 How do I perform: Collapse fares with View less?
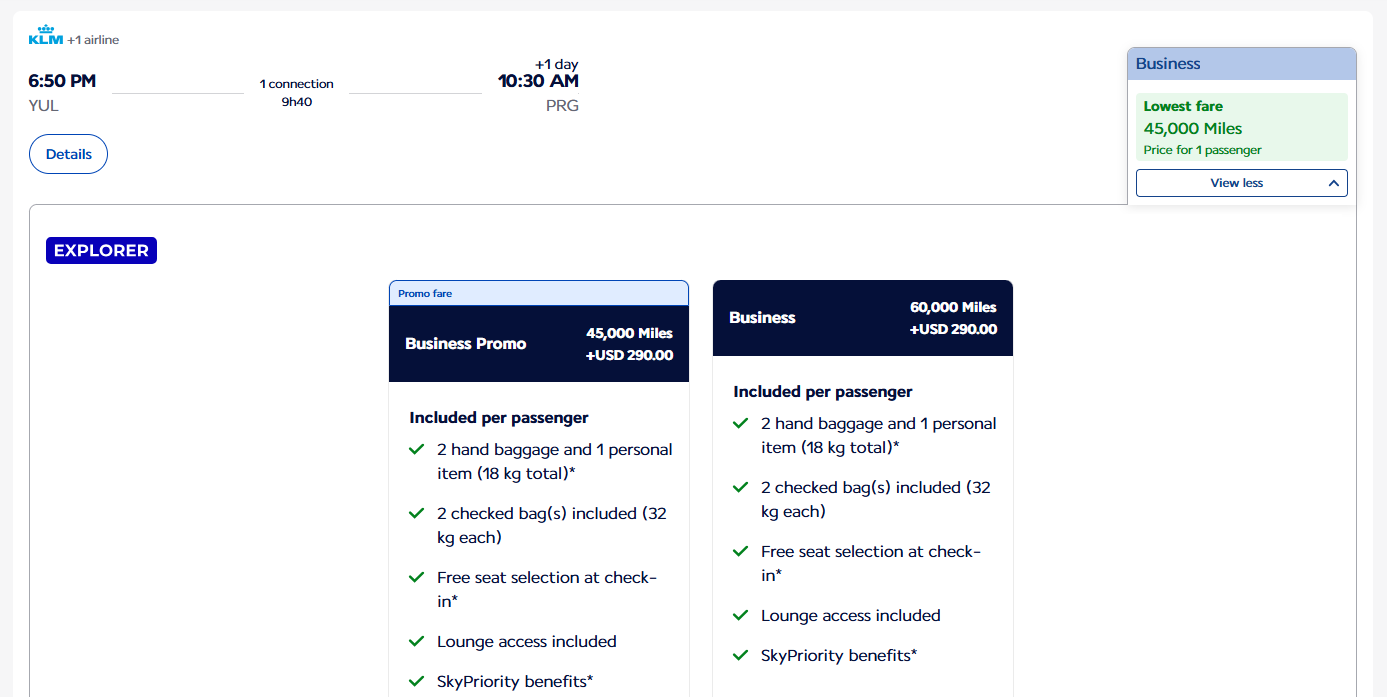click(1241, 183)
